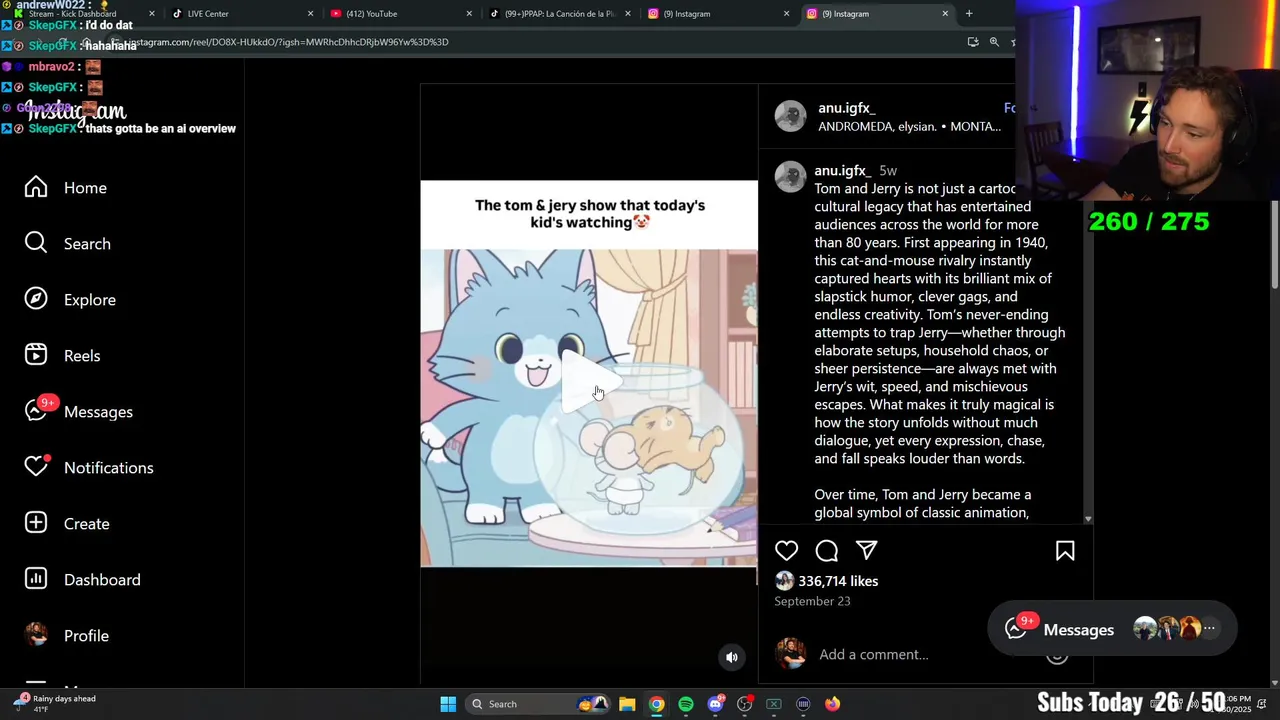Like the reel with the heart icon
Screen dimensions: 1280x720
tap(786, 551)
